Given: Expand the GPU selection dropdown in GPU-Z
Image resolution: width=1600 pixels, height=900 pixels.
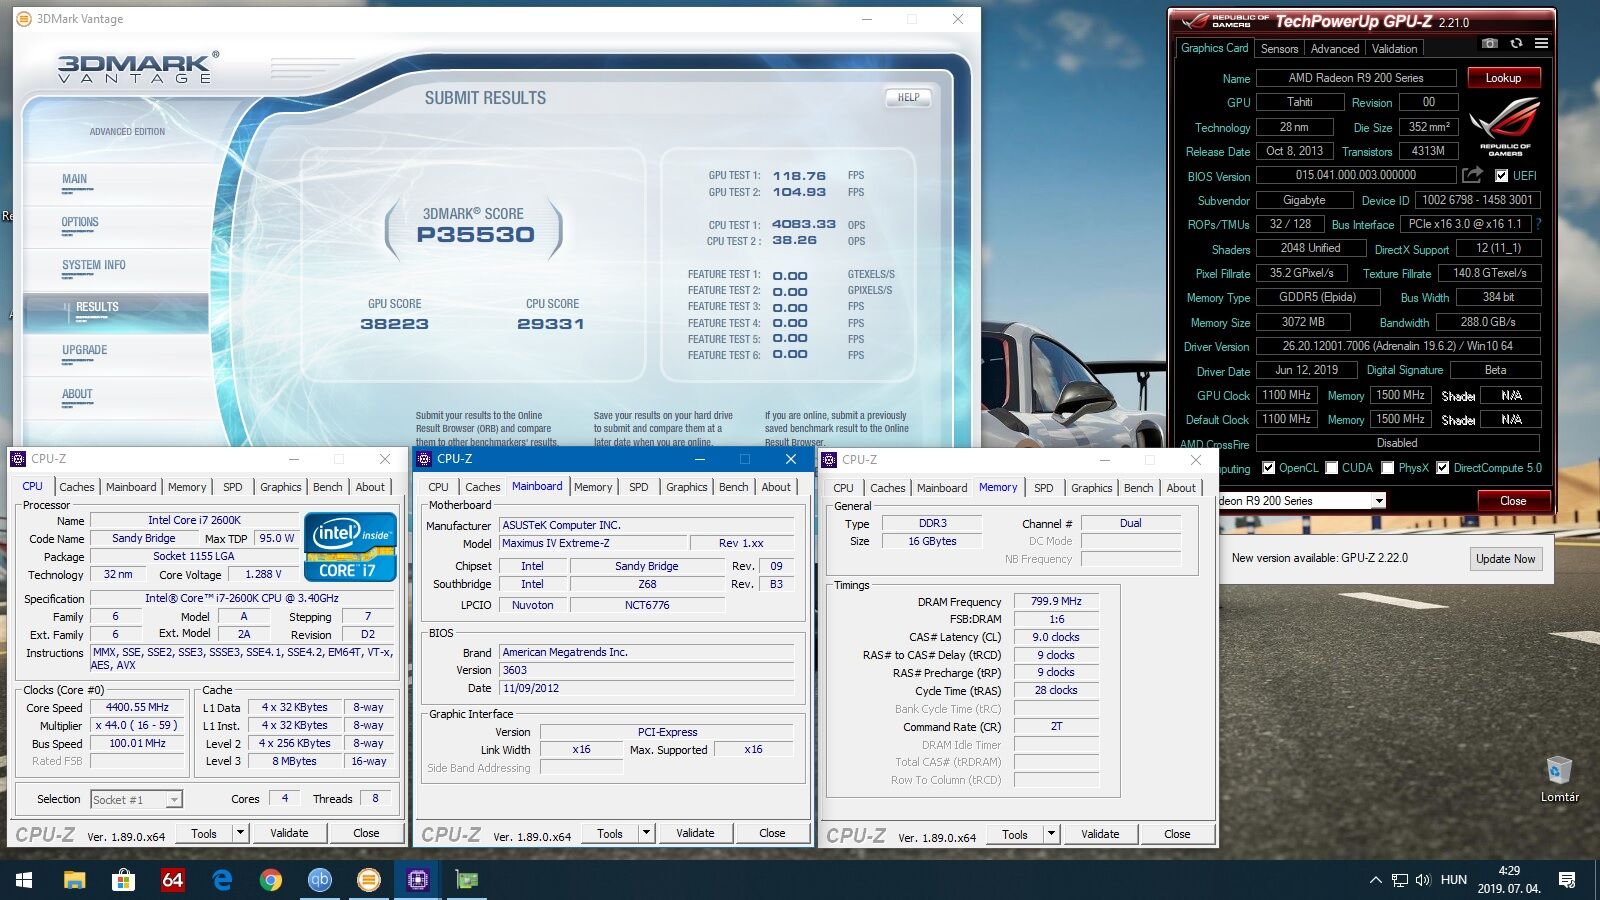Looking at the screenshot, I should (x=1379, y=501).
